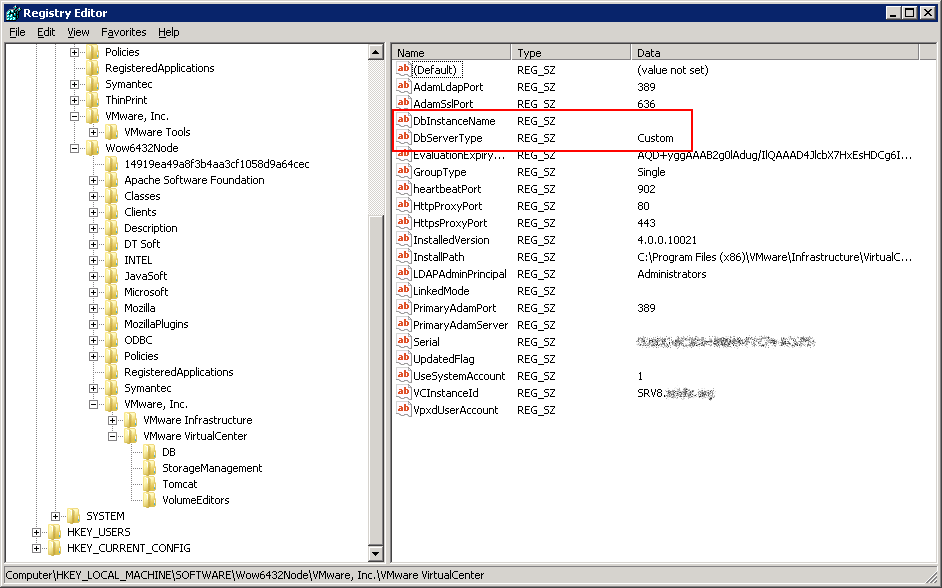Open the Favorites menu
Image resolution: width=942 pixels, height=588 pixels.
(x=124, y=32)
